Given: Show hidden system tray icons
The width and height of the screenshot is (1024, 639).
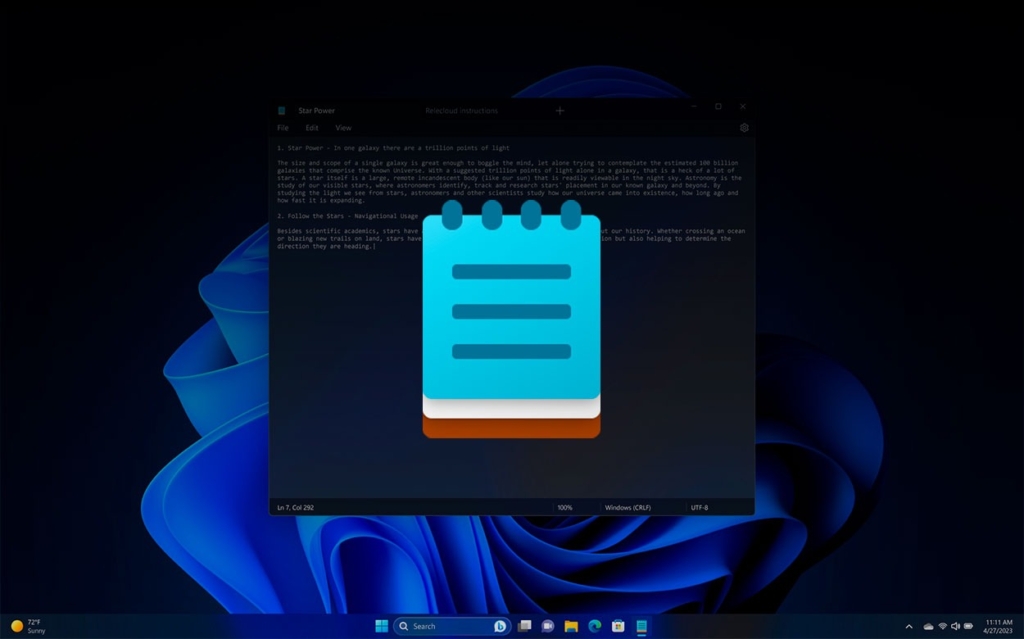Looking at the screenshot, I should coord(909,626).
